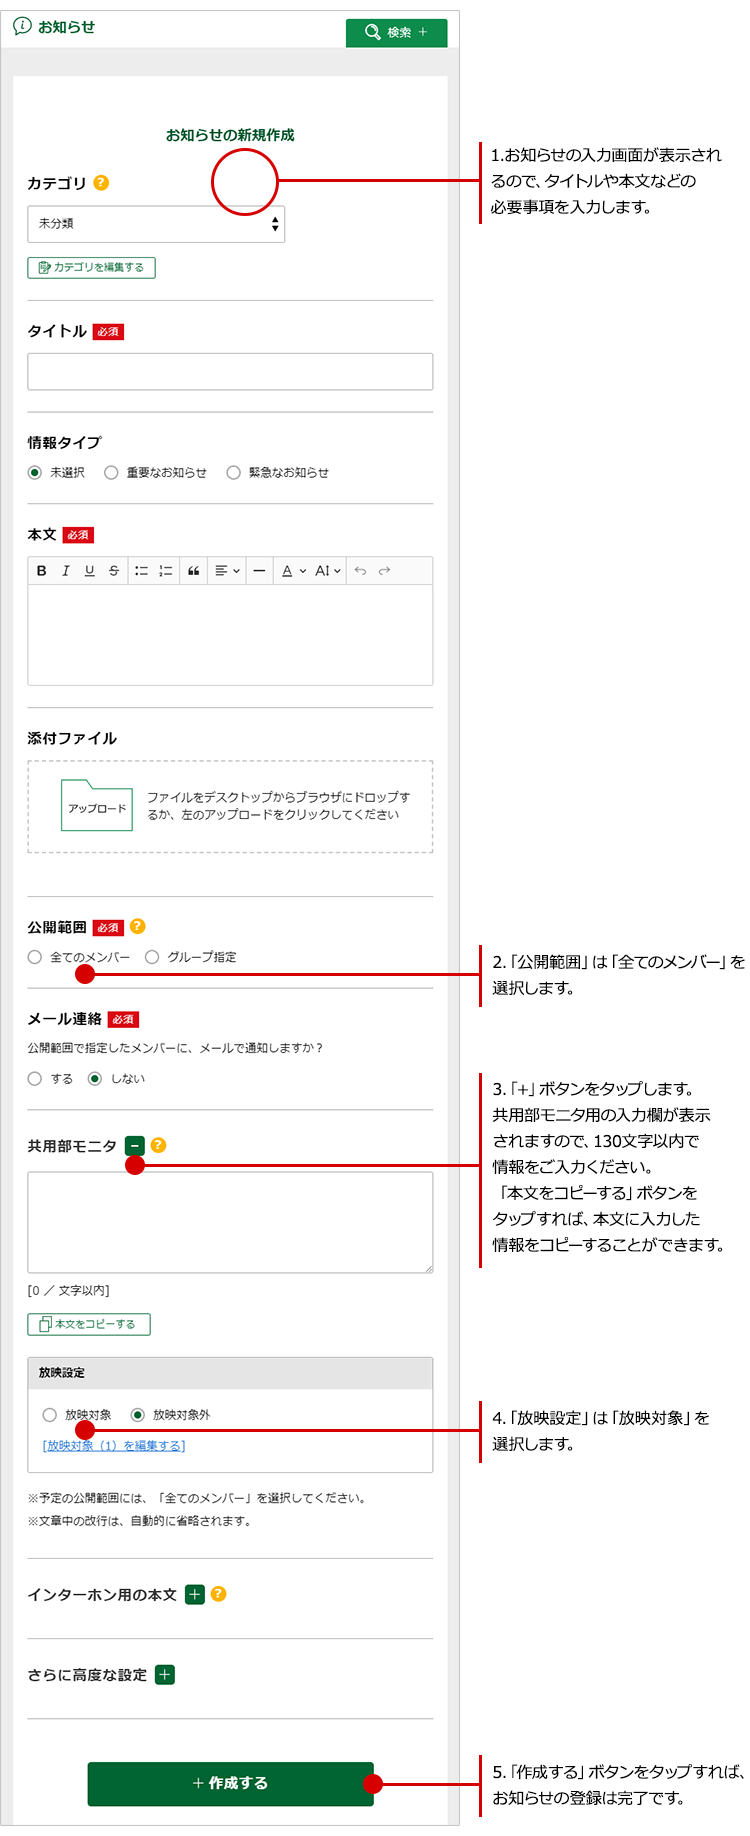The width and height of the screenshot is (750, 1836).
Task: Insert a bulleted list in body text
Action: pos(141,571)
